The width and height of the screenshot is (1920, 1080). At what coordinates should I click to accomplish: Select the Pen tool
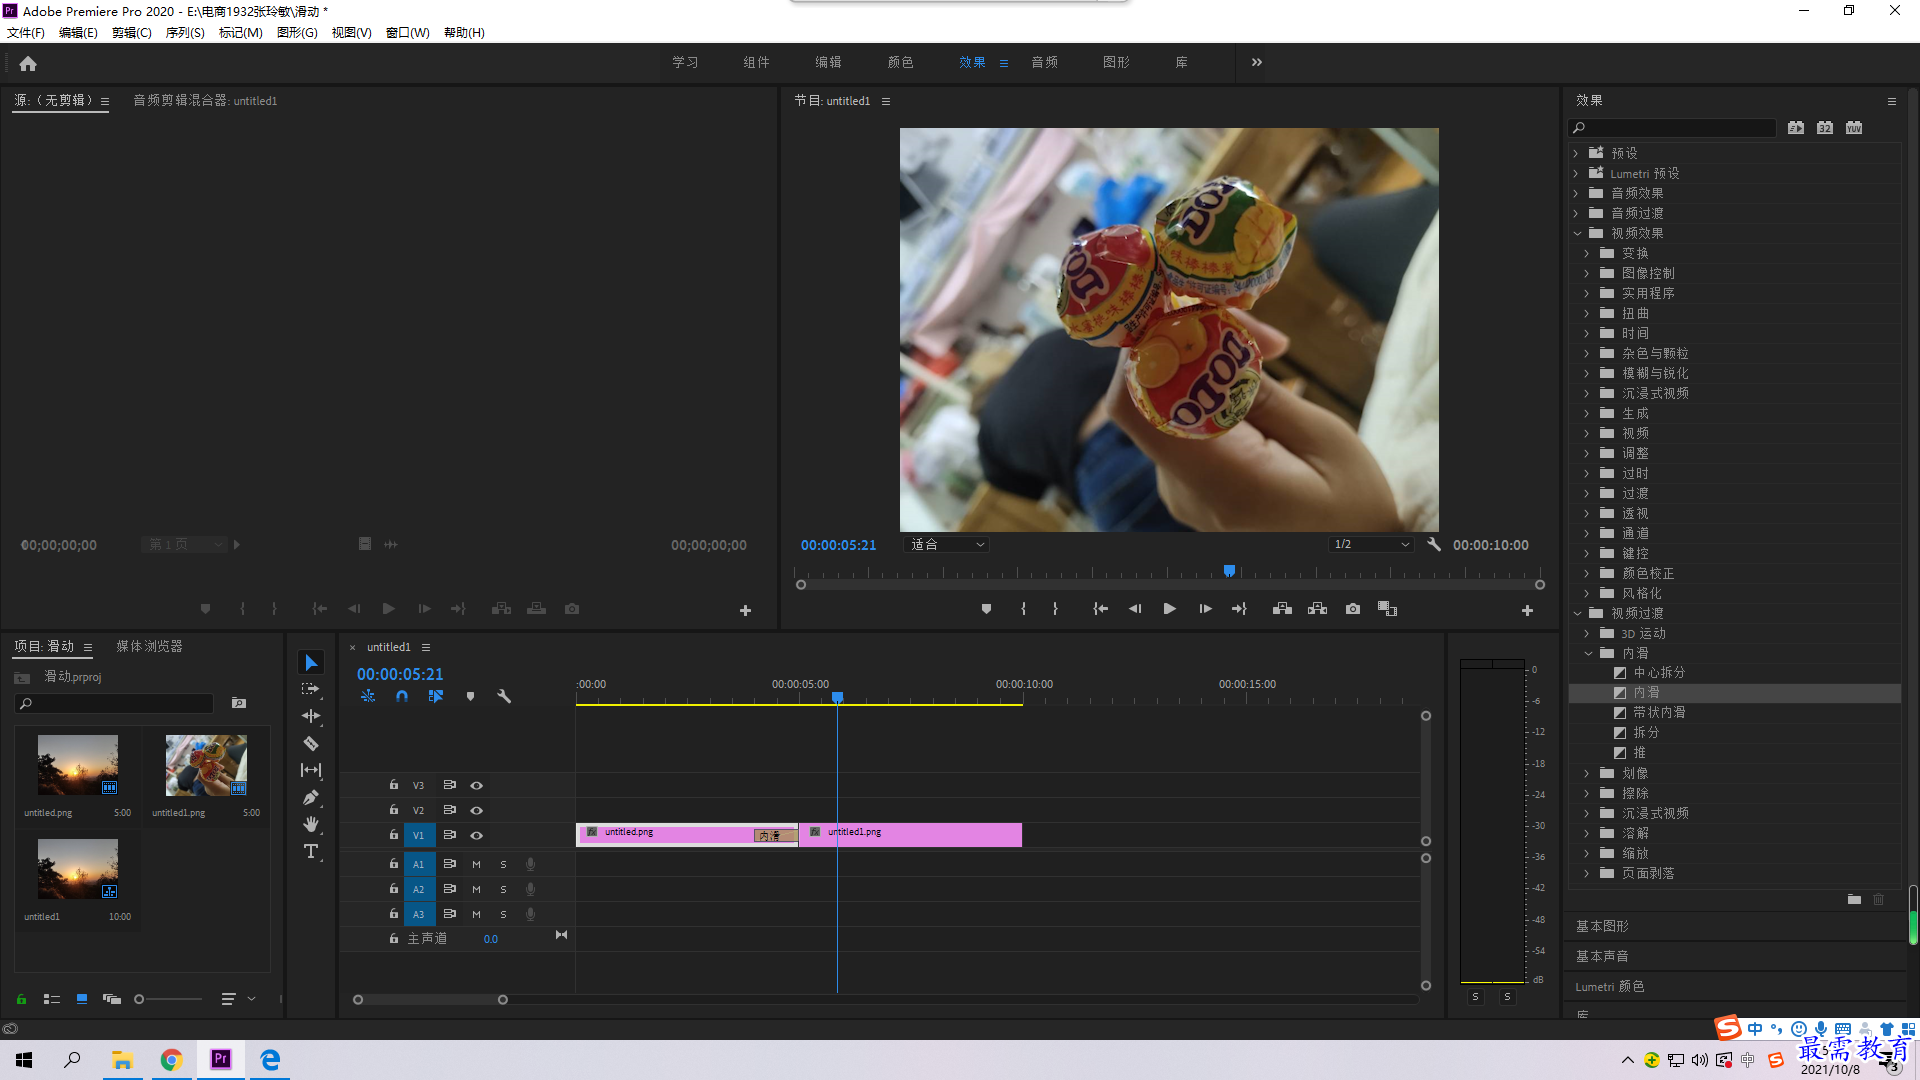coord(311,797)
